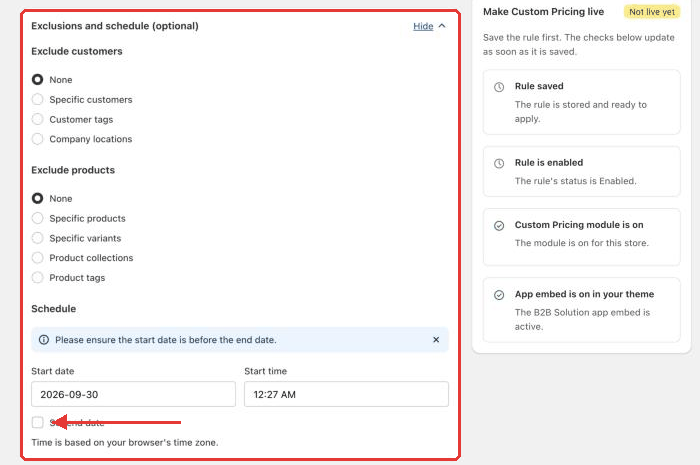Select Specific variants exclusion option

[x=38, y=238]
